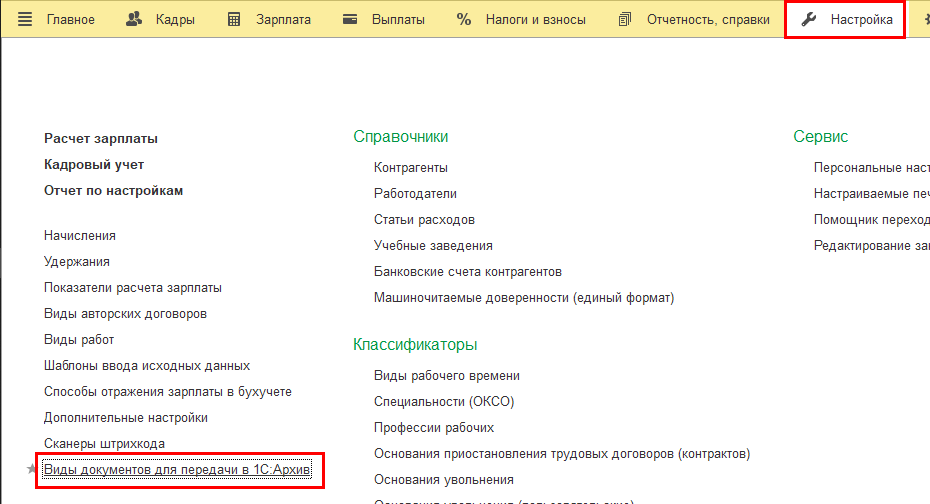Viewport: 930px width, 504px height.
Task: Open Основания увольнения classifier
Action: [443, 480]
